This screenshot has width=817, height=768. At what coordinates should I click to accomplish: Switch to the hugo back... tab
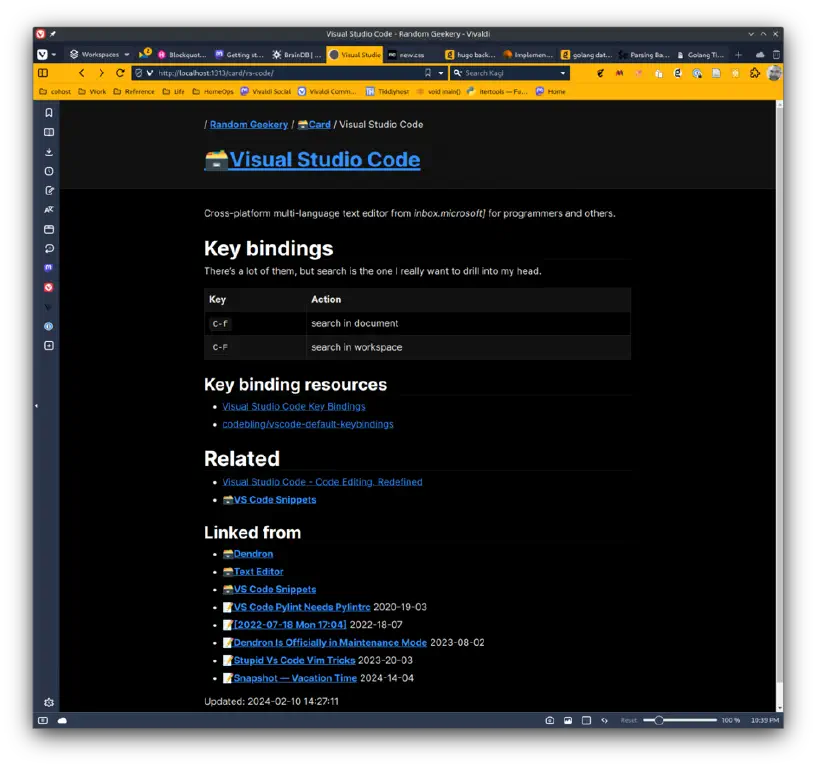tap(470, 54)
